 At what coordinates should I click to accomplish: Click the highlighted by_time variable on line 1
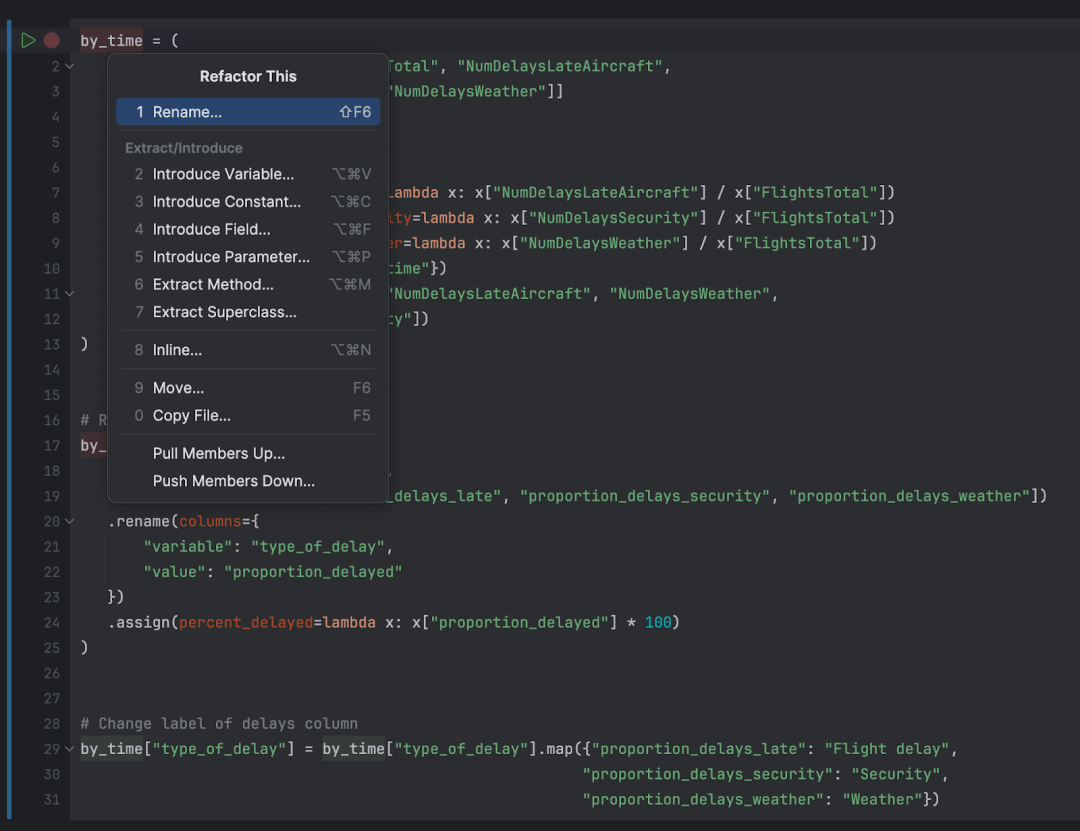(110, 39)
